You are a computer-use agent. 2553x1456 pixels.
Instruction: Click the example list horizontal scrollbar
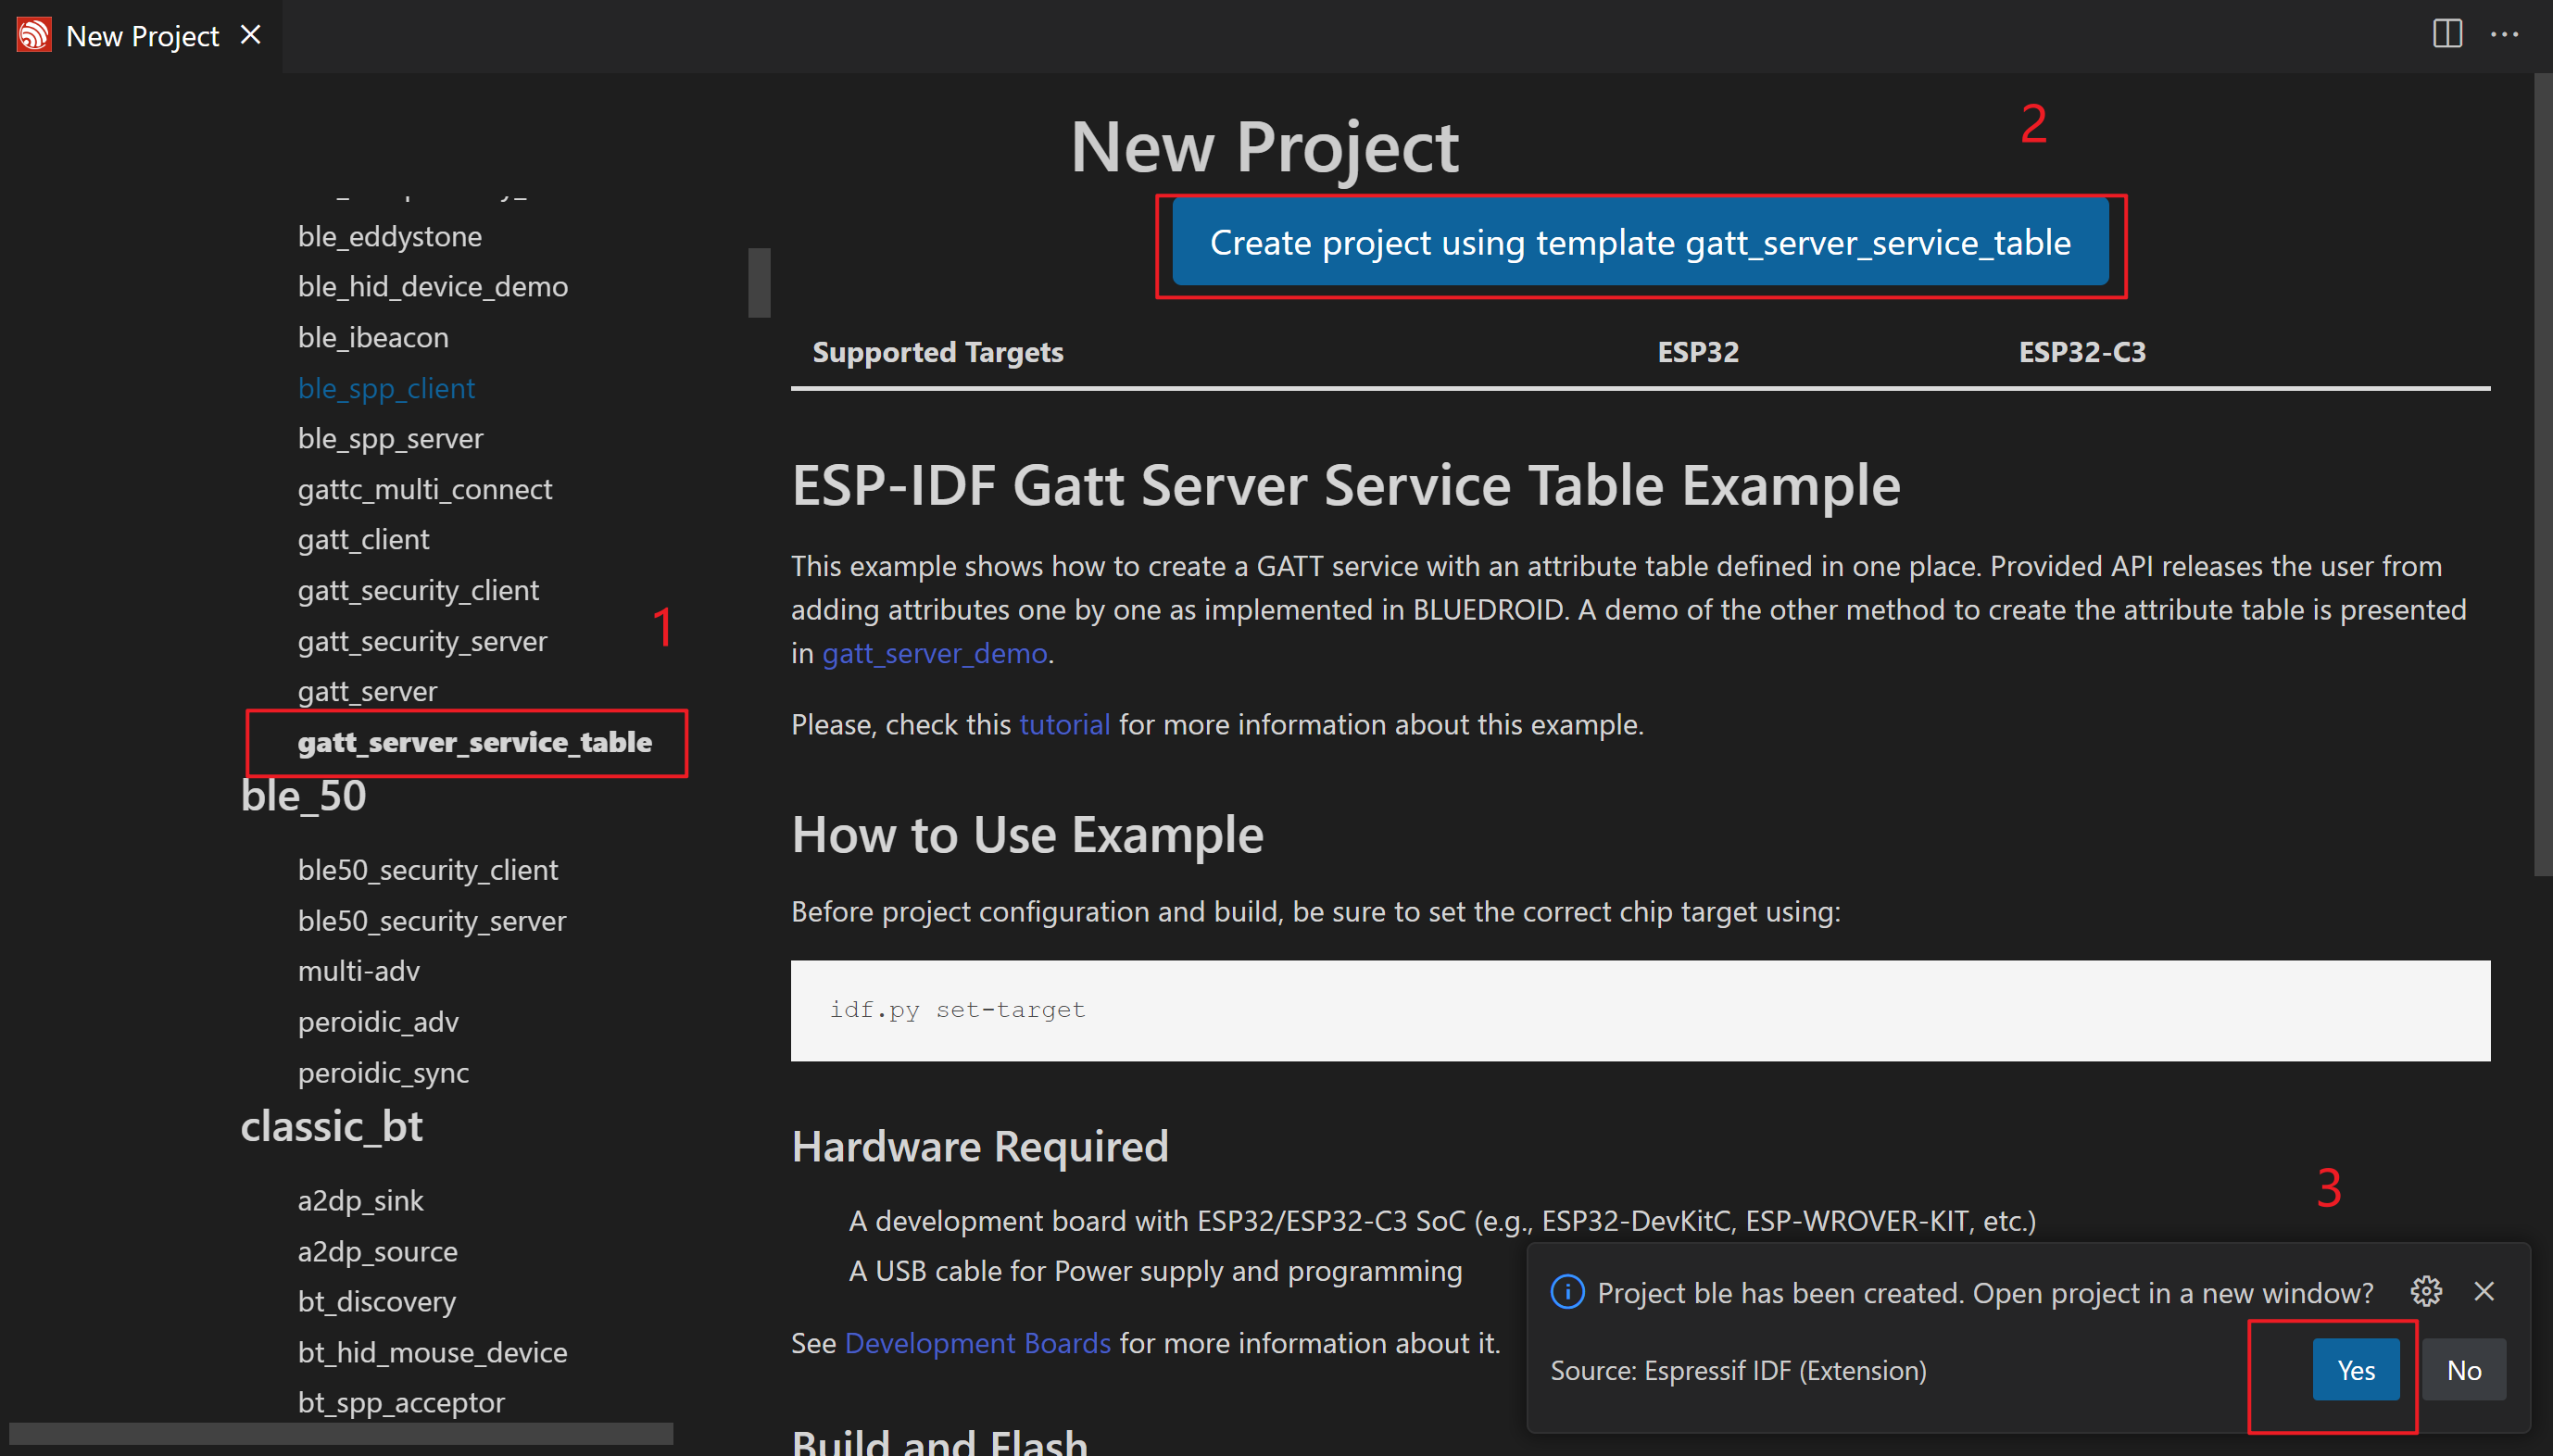(x=341, y=1434)
